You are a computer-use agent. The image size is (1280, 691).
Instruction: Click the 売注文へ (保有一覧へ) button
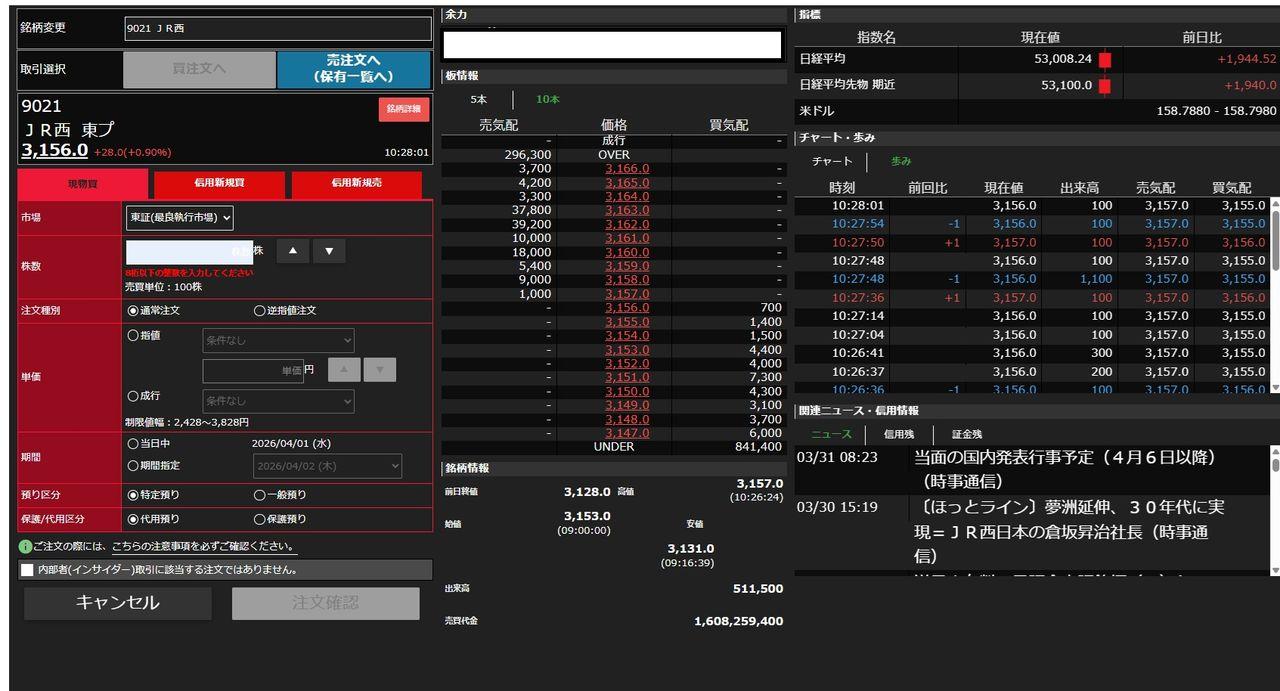tap(353, 69)
